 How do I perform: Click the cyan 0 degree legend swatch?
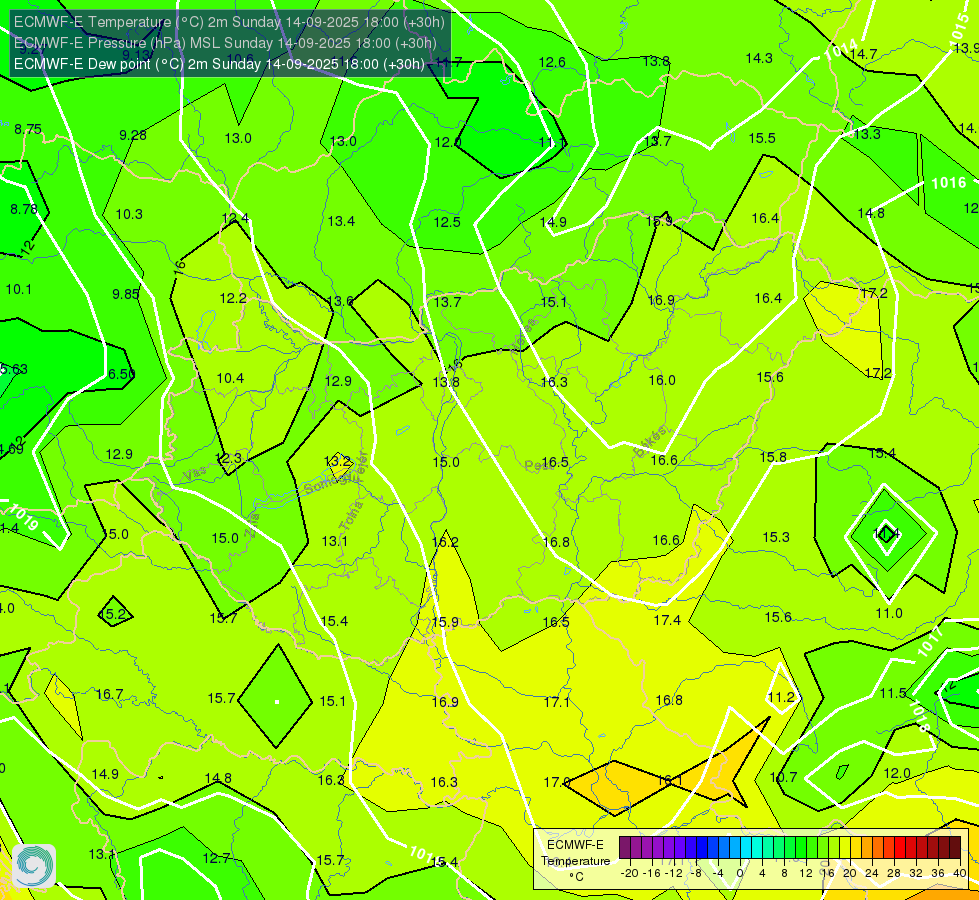pyautogui.click(x=746, y=848)
